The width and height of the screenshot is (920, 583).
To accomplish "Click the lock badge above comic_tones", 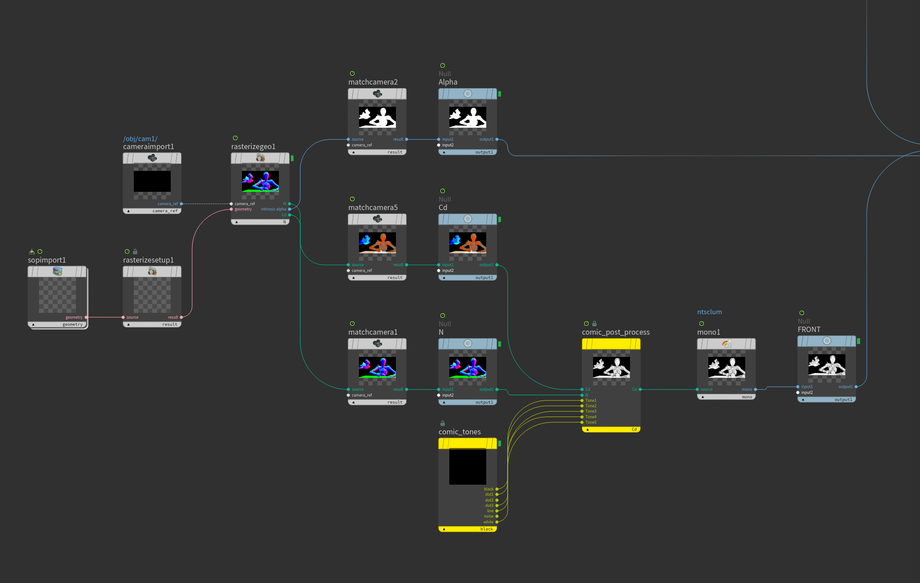I will pyautogui.click(x=442, y=423).
